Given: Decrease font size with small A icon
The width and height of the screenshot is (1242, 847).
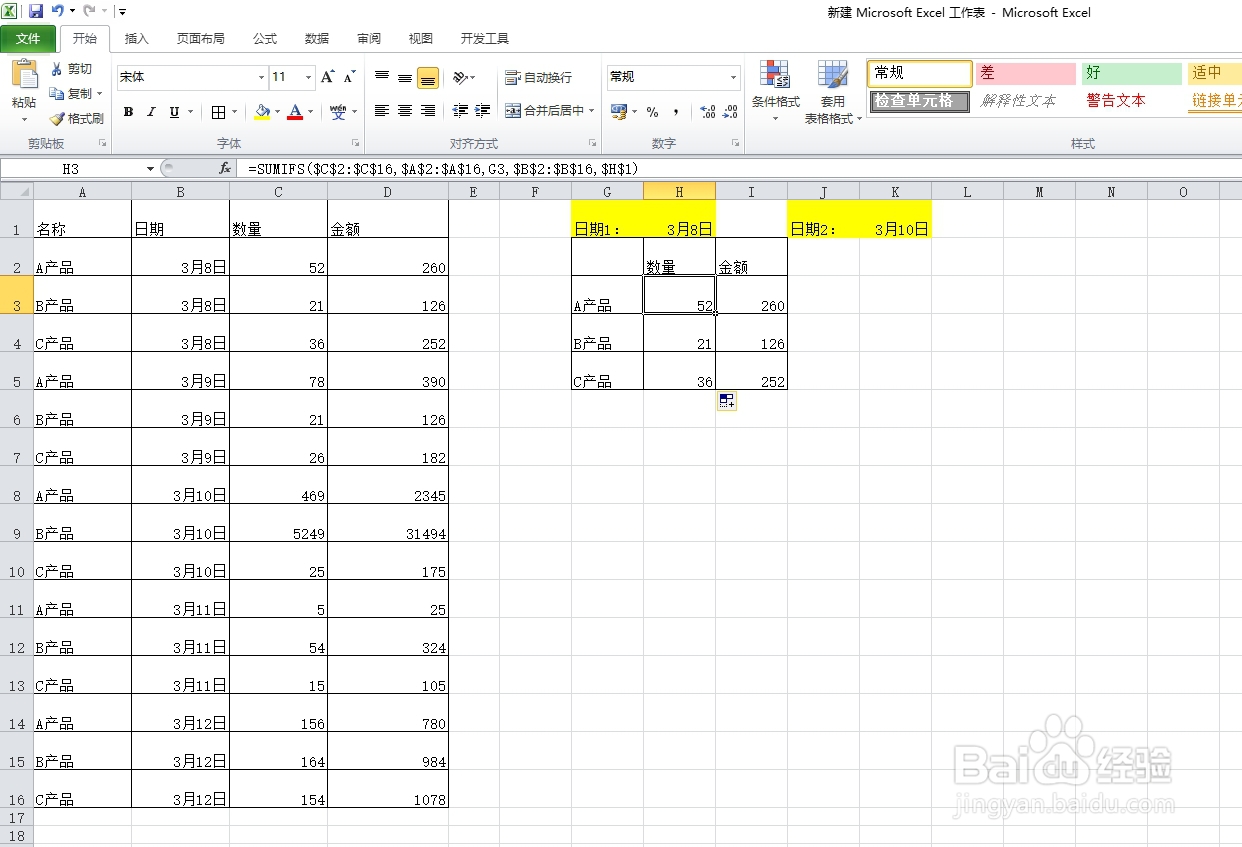Looking at the screenshot, I should 350,77.
